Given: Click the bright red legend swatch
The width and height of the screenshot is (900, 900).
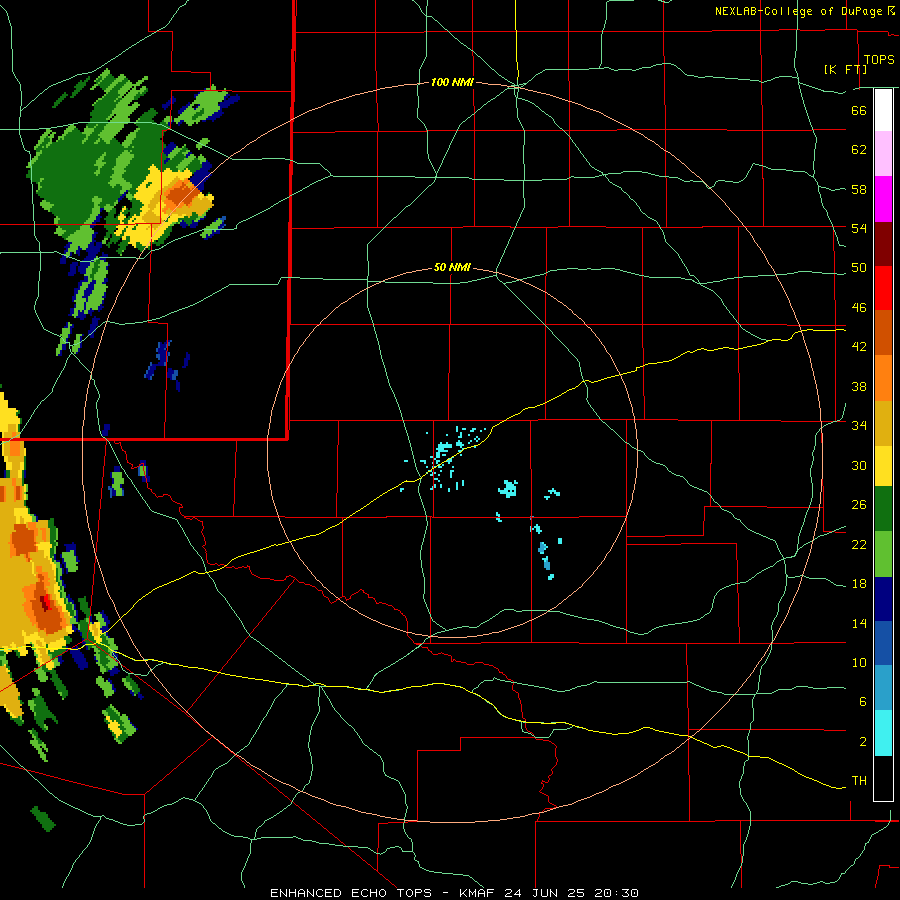Looking at the screenshot, I should pyautogui.click(x=883, y=288).
